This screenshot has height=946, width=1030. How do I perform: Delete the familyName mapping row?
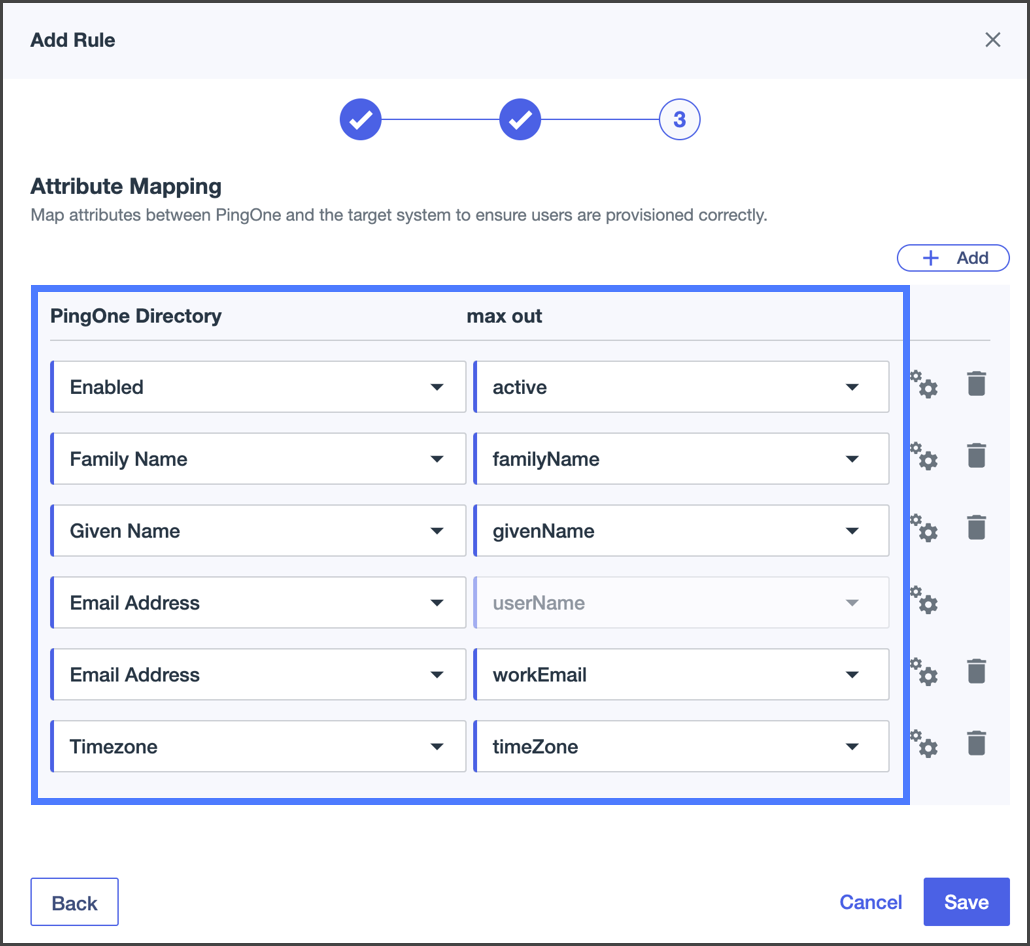(977, 456)
